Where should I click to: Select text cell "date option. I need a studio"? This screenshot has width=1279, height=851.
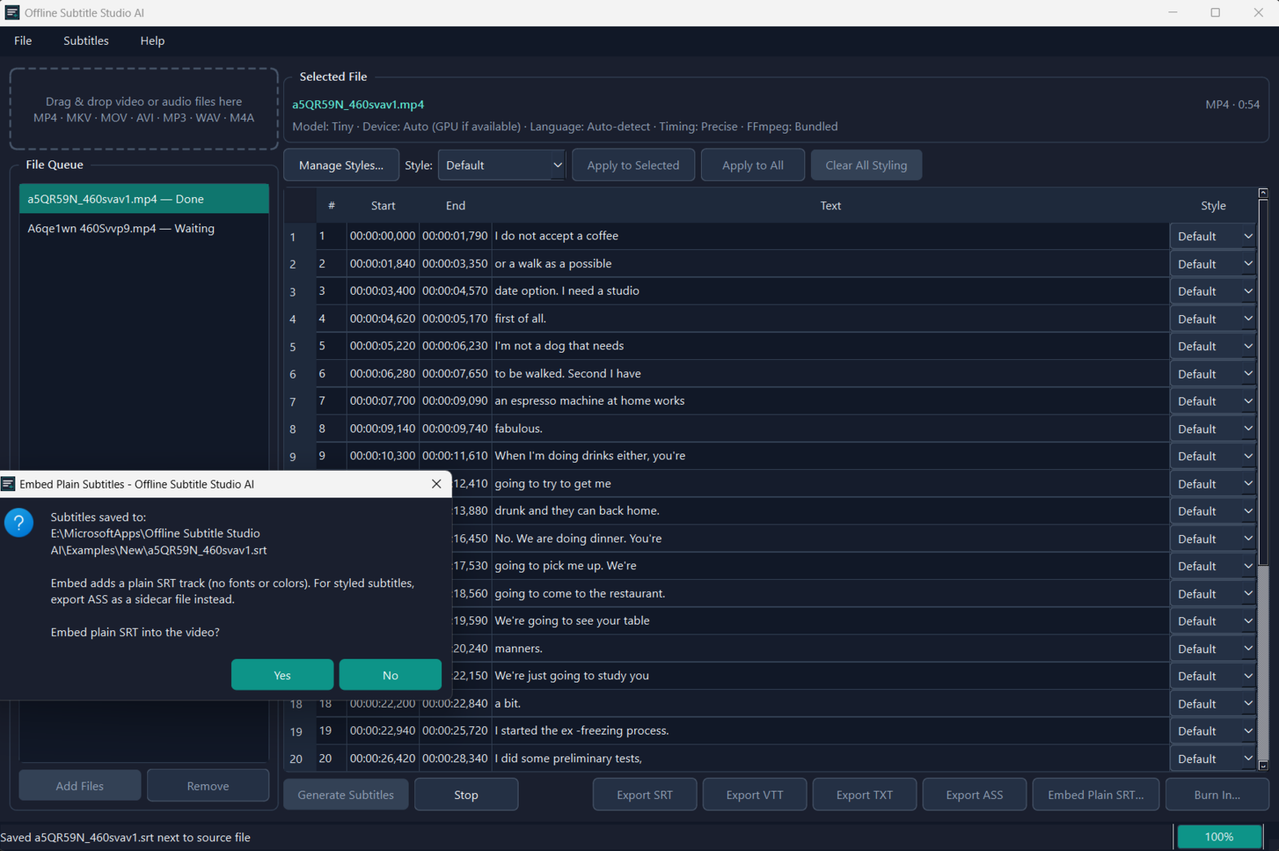click(x=830, y=291)
